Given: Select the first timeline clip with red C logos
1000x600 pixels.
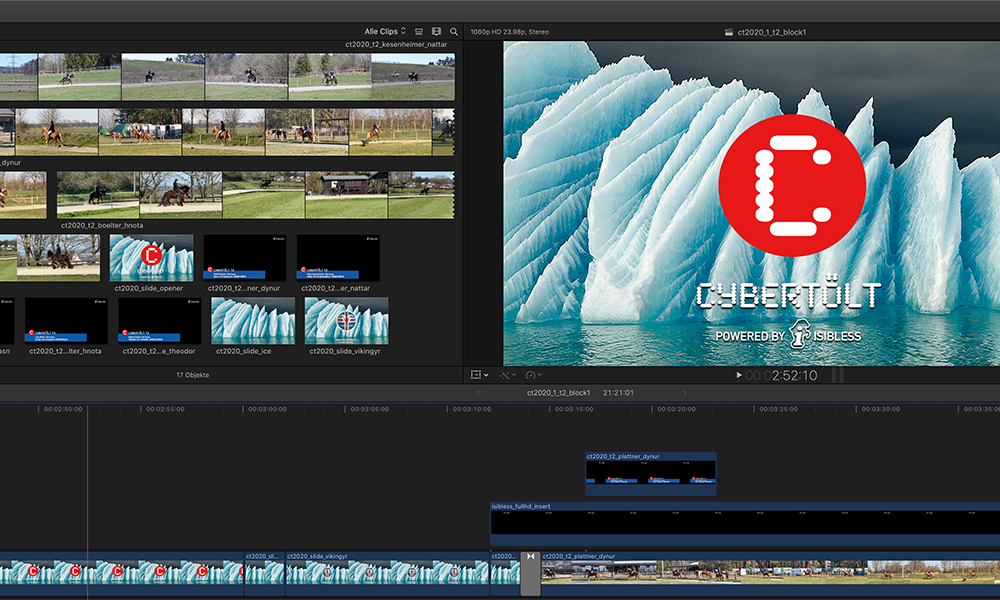Looking at the screenshot, I should 121,574.
